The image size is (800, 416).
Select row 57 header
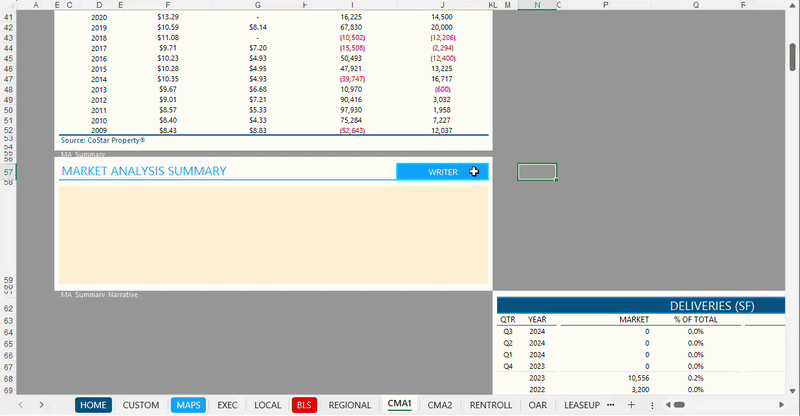point(9,172)
